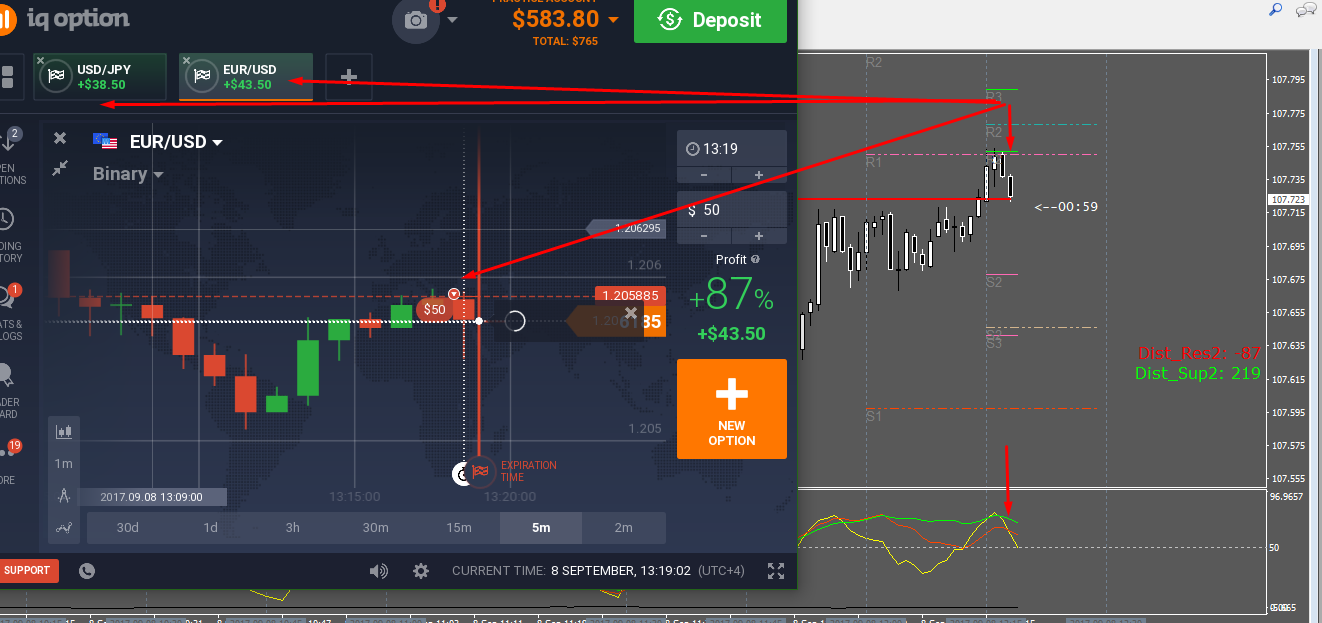Viewport: 1322px width, 623px height.
Task: Select the 3h time range
Action: coord(293,528)
